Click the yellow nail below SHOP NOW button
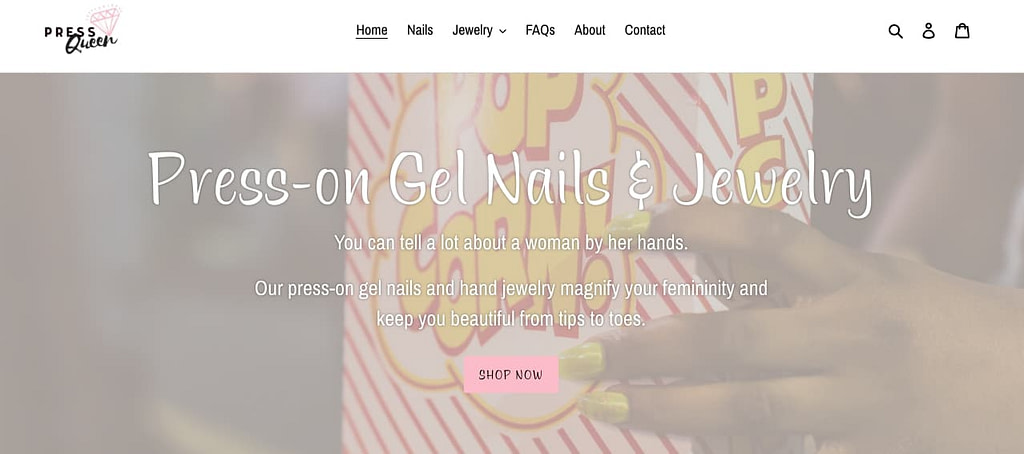Screen dimensions: 1024x454 point(604,407)
